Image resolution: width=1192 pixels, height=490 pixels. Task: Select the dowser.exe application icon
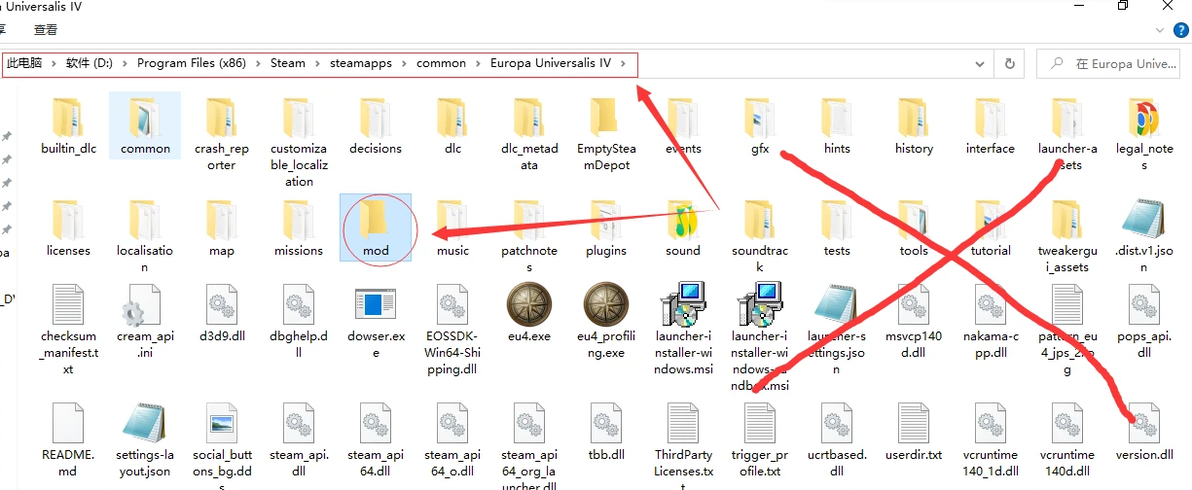tap(376, 304)
